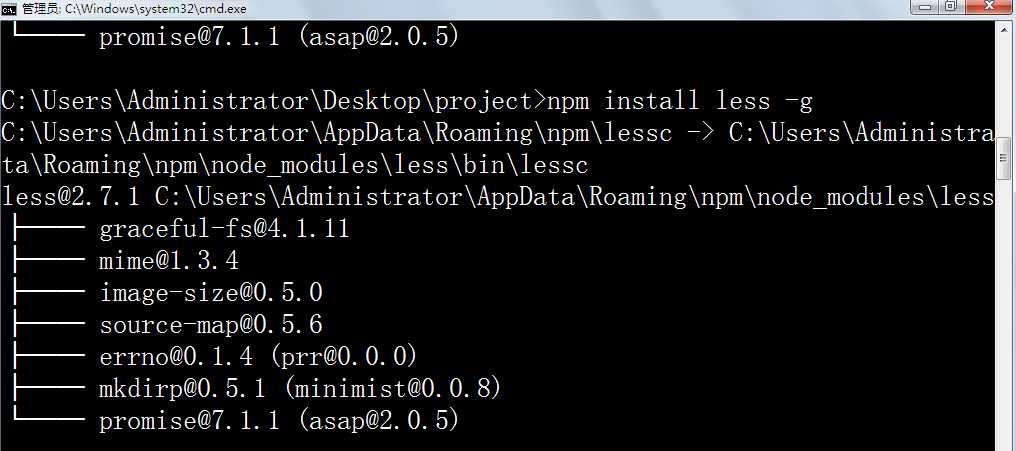Click scrollbar track below the thumb
The image size is (1016, 451).
1005,314
